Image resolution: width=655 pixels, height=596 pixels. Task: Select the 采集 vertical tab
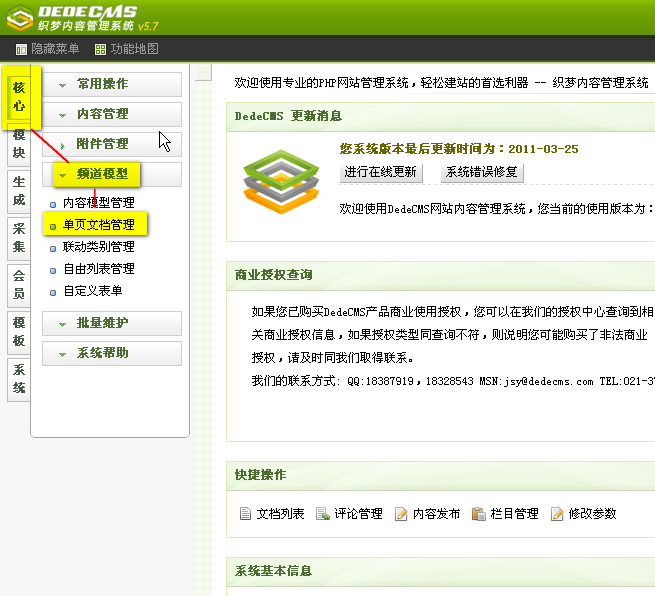(x=19, y=238)
